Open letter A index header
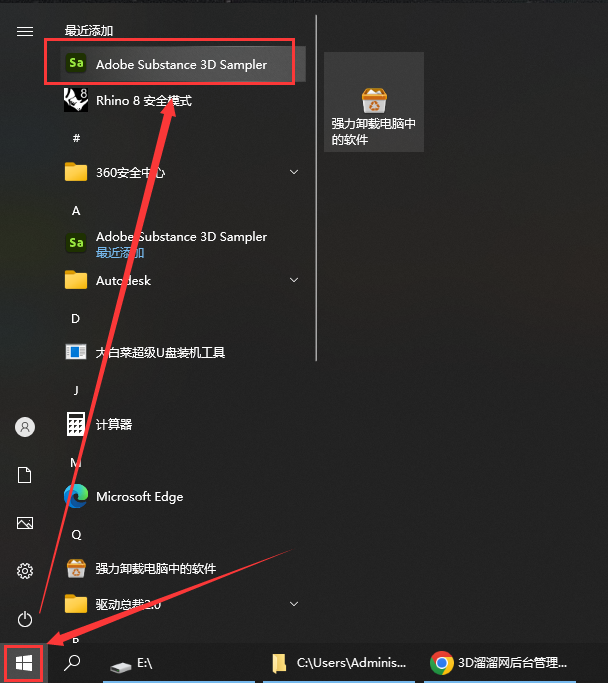Image resolution: width=608 pixels, height=683 pixels. pos(76,211)
